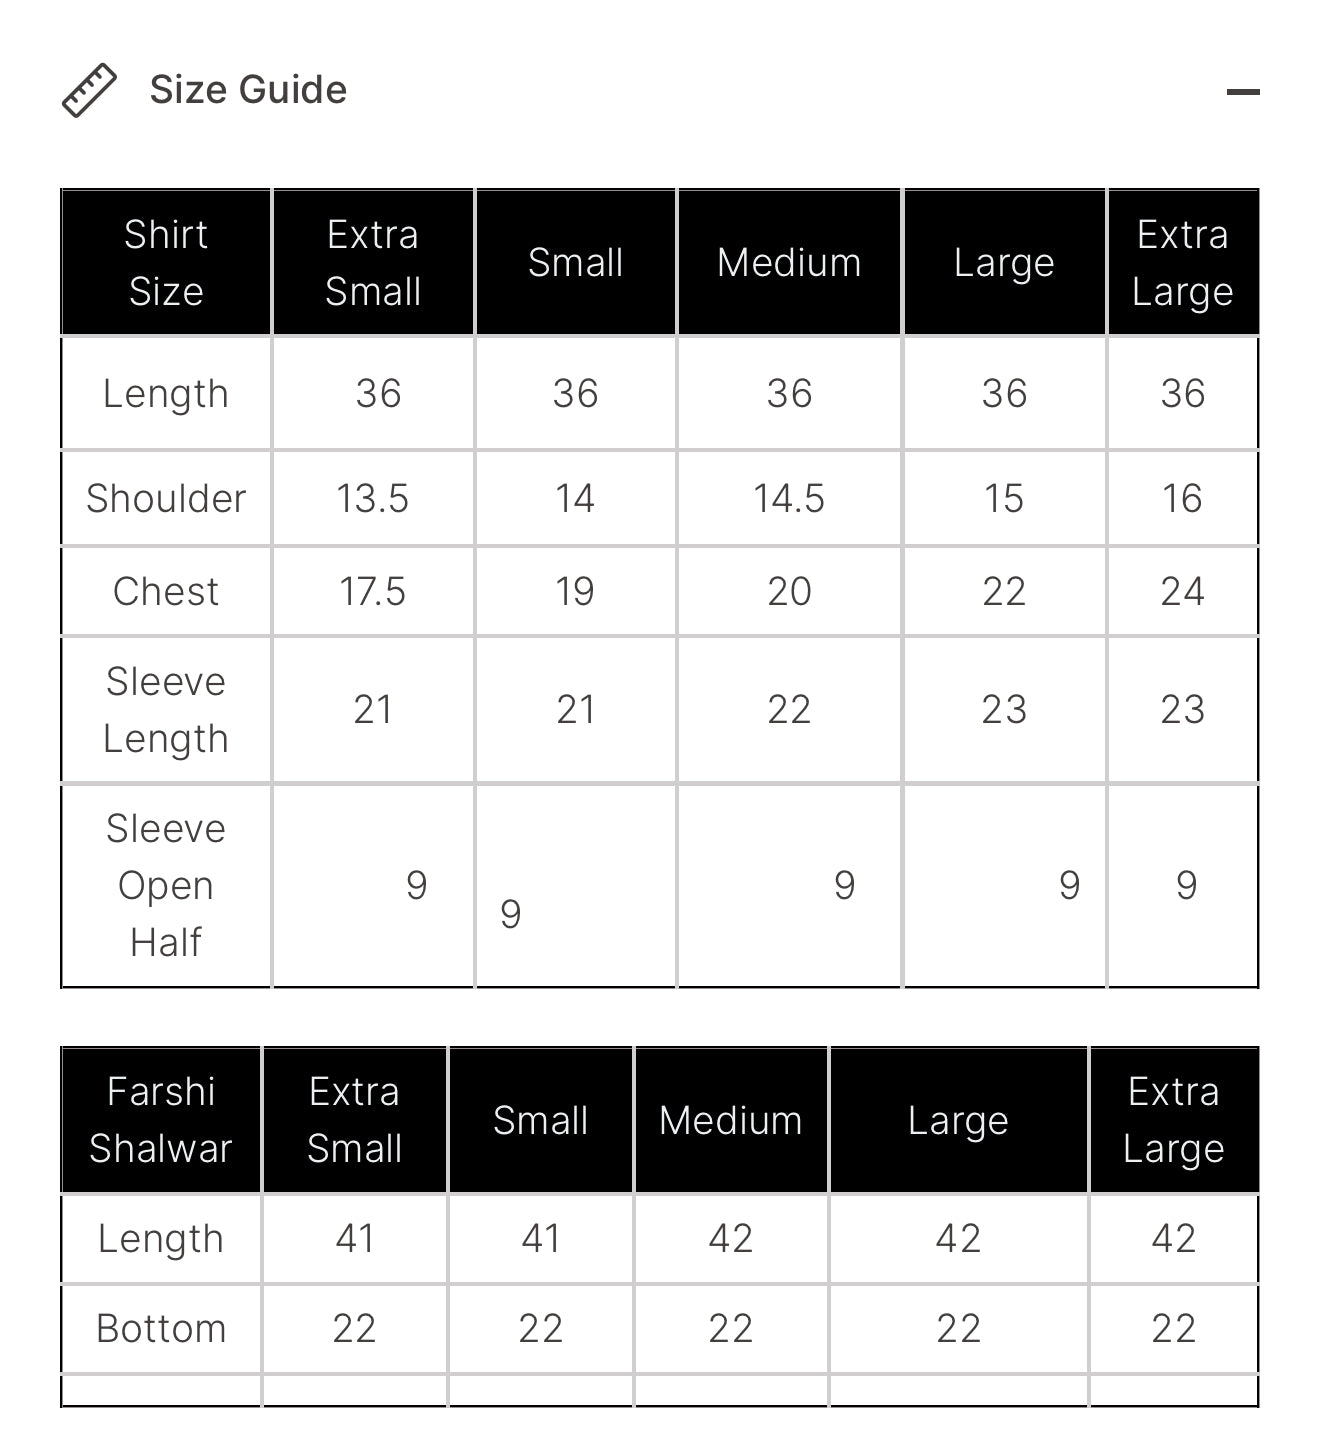The width and height of the screenshot is (1320, 1437).
Task: Click the Bottom row label in shalwar table
Action: point(161,1329)
